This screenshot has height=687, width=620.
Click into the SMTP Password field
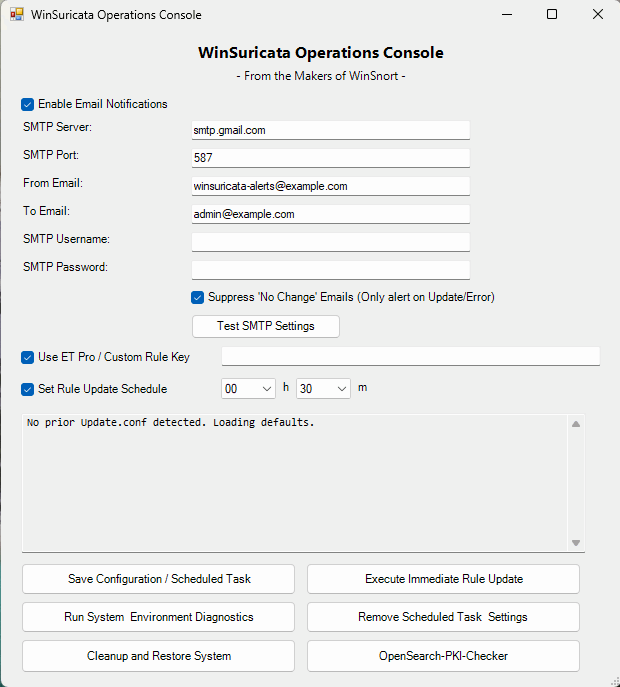(331, 270)
